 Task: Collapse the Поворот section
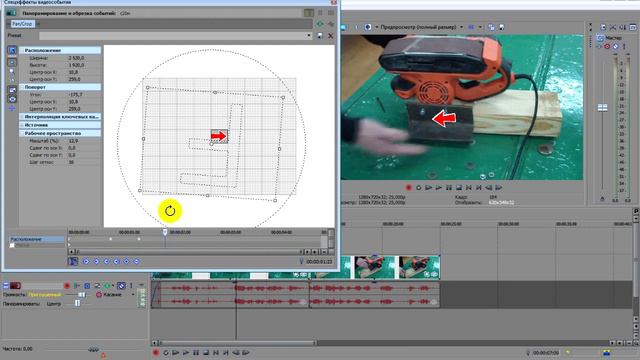click(22, 87)
